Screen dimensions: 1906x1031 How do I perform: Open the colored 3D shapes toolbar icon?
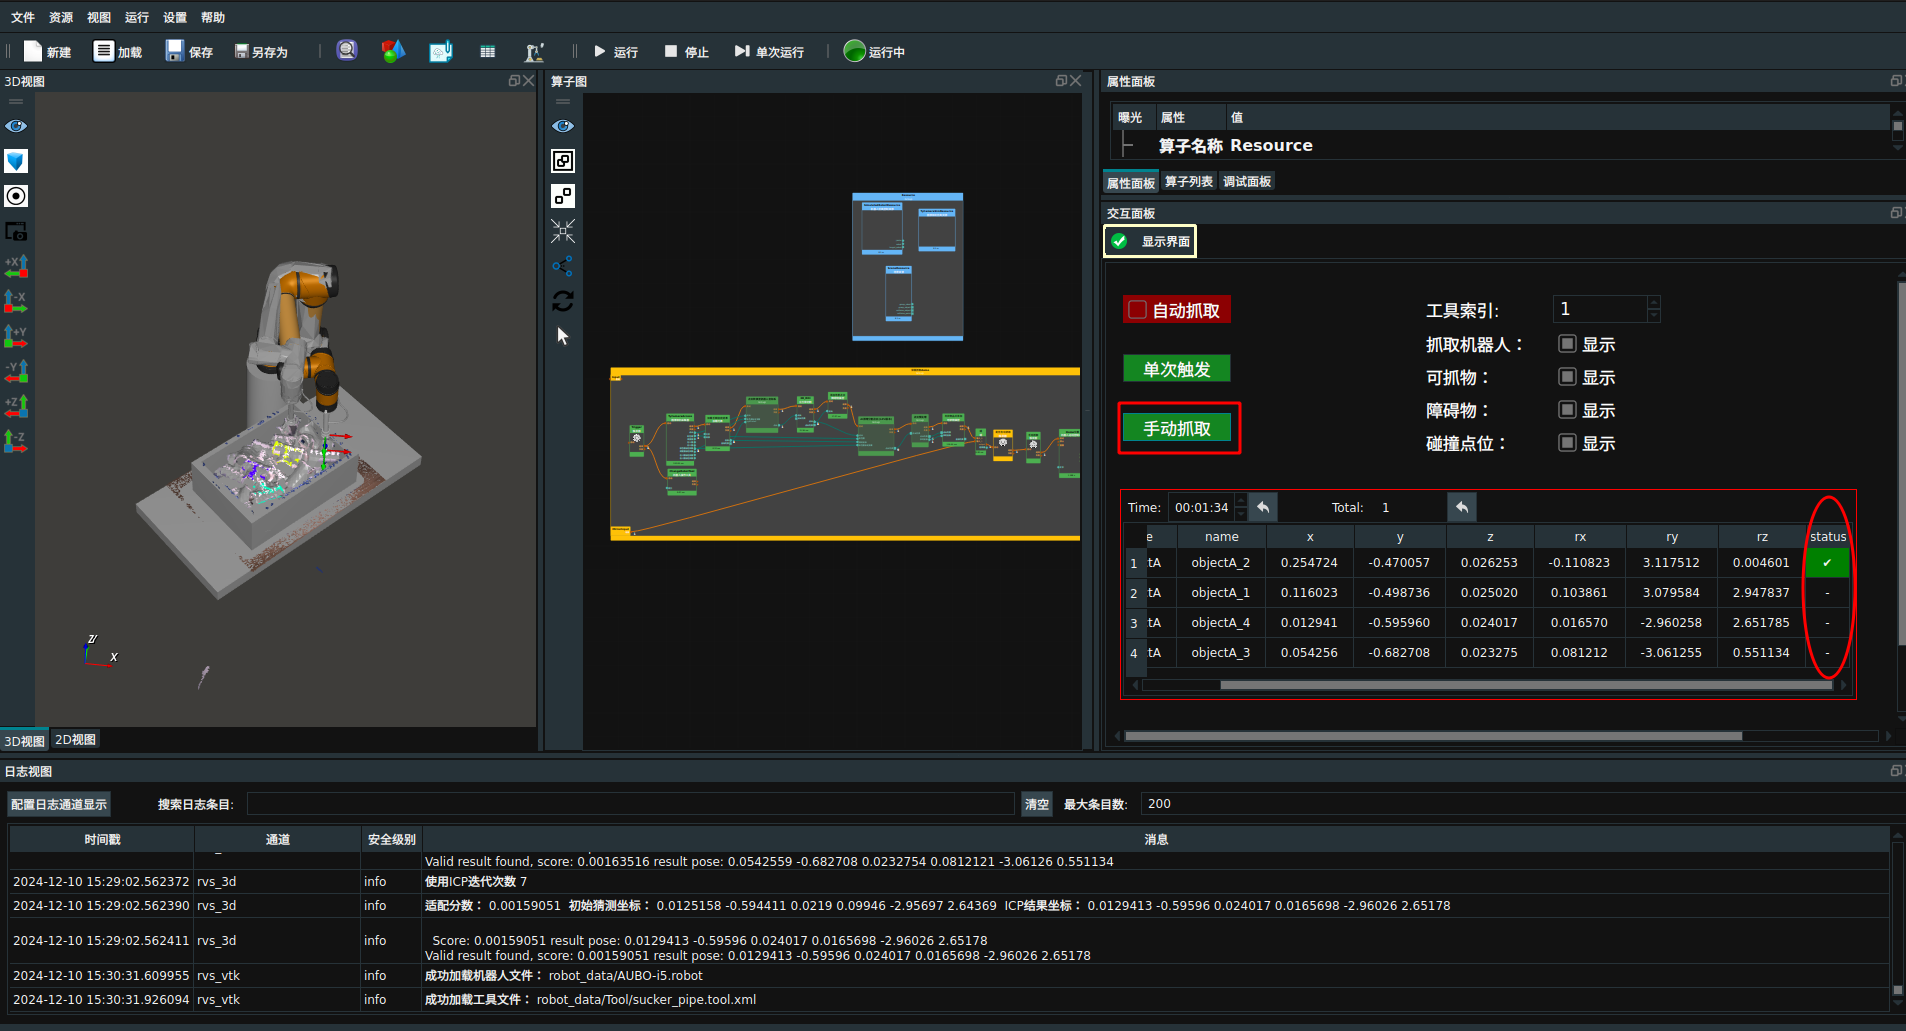click(x=393, y=51)
